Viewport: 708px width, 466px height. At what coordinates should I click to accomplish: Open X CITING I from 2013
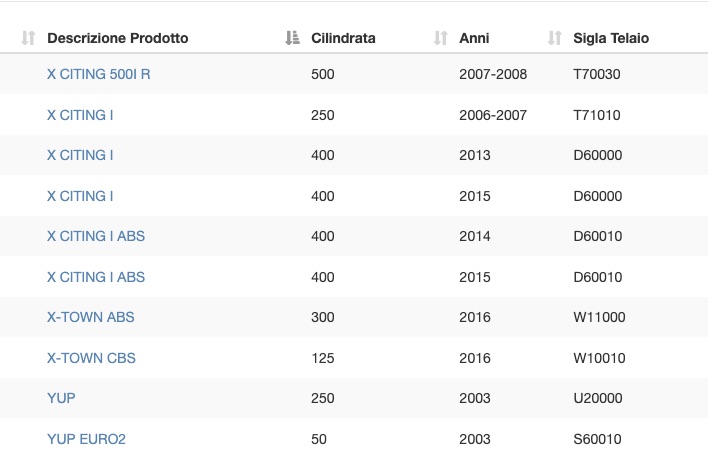[x=80, y=155]
